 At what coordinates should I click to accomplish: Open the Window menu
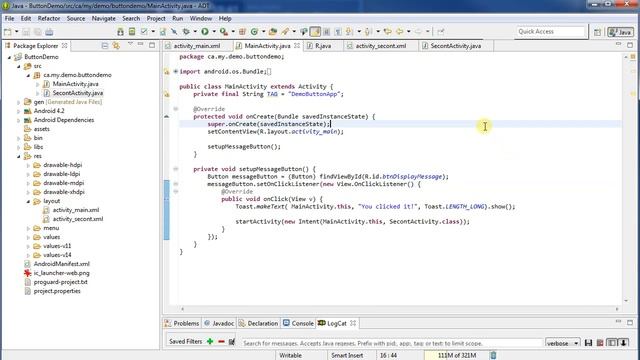tap(200, 18)
